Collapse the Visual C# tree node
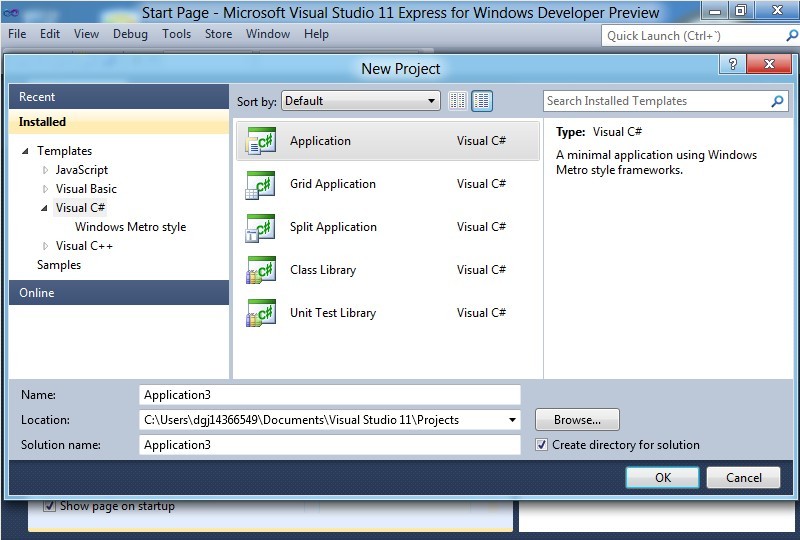The width and height of the screenshot is (800, 540). (44, 208)
